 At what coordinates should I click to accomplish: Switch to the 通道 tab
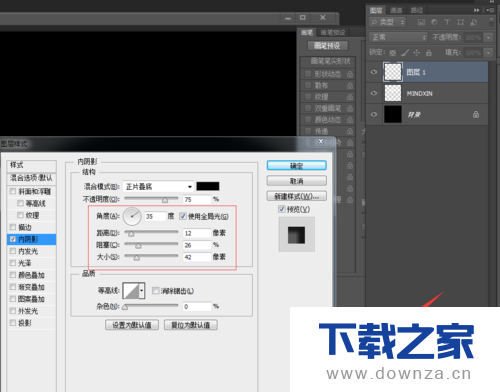(396, 10)
